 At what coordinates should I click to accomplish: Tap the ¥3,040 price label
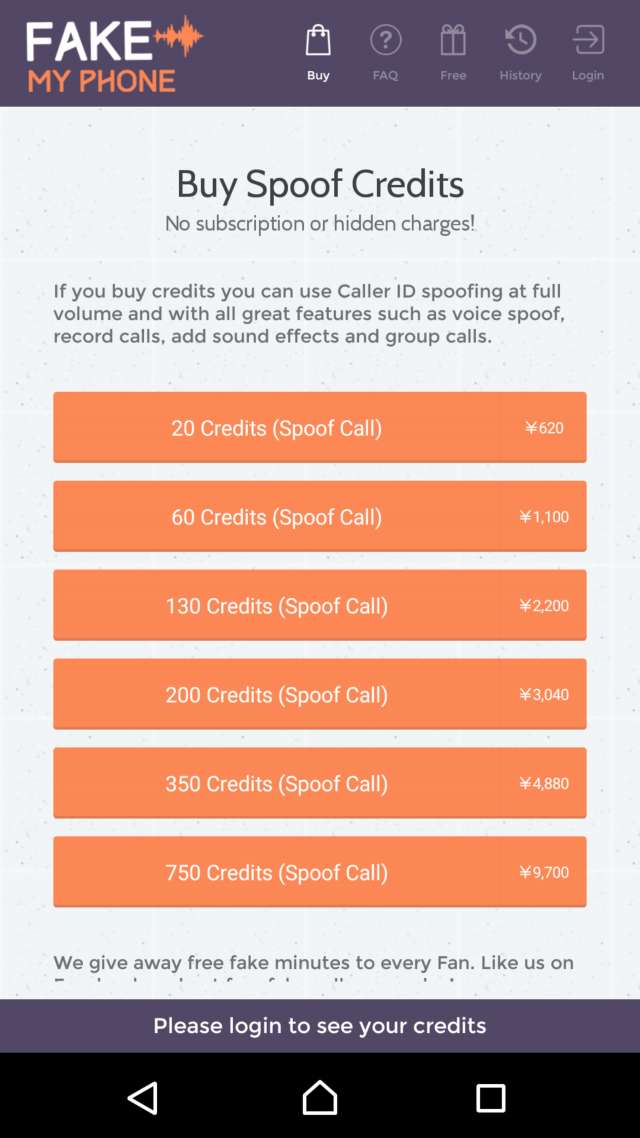(x=544, y=695)
